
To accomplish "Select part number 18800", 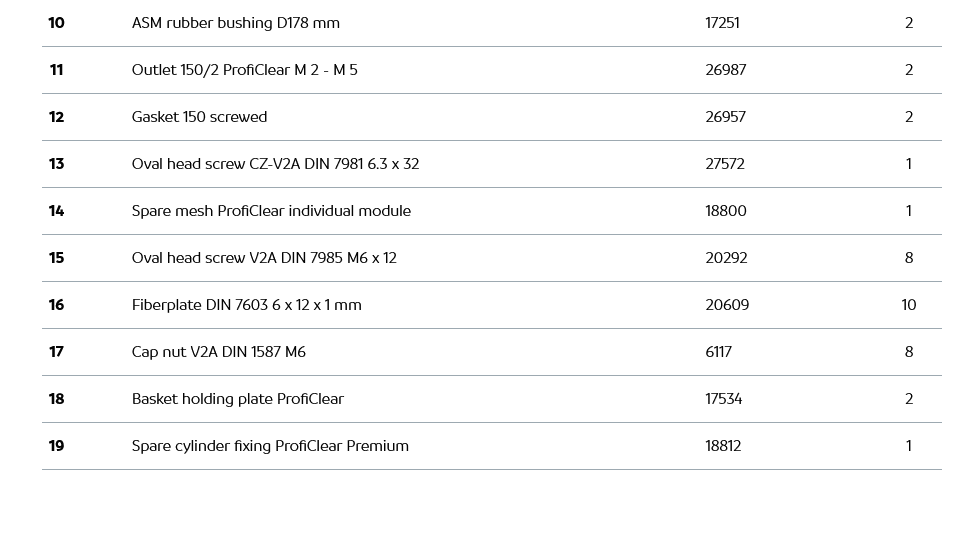I will click(x=726, y=211).
